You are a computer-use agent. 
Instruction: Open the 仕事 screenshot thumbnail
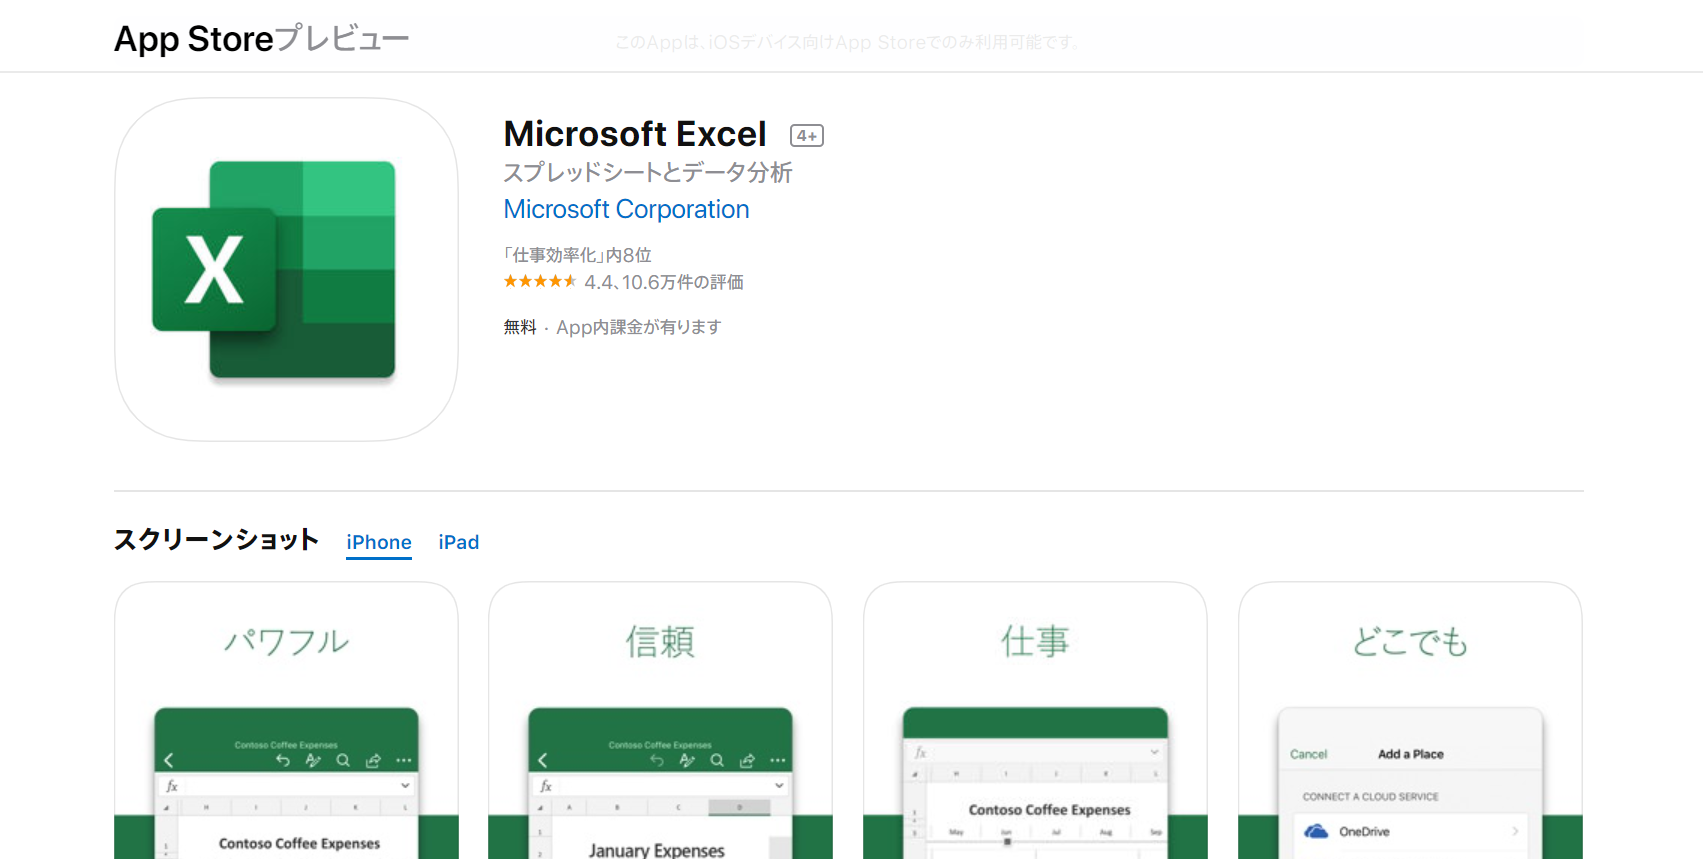[1035, 720]
